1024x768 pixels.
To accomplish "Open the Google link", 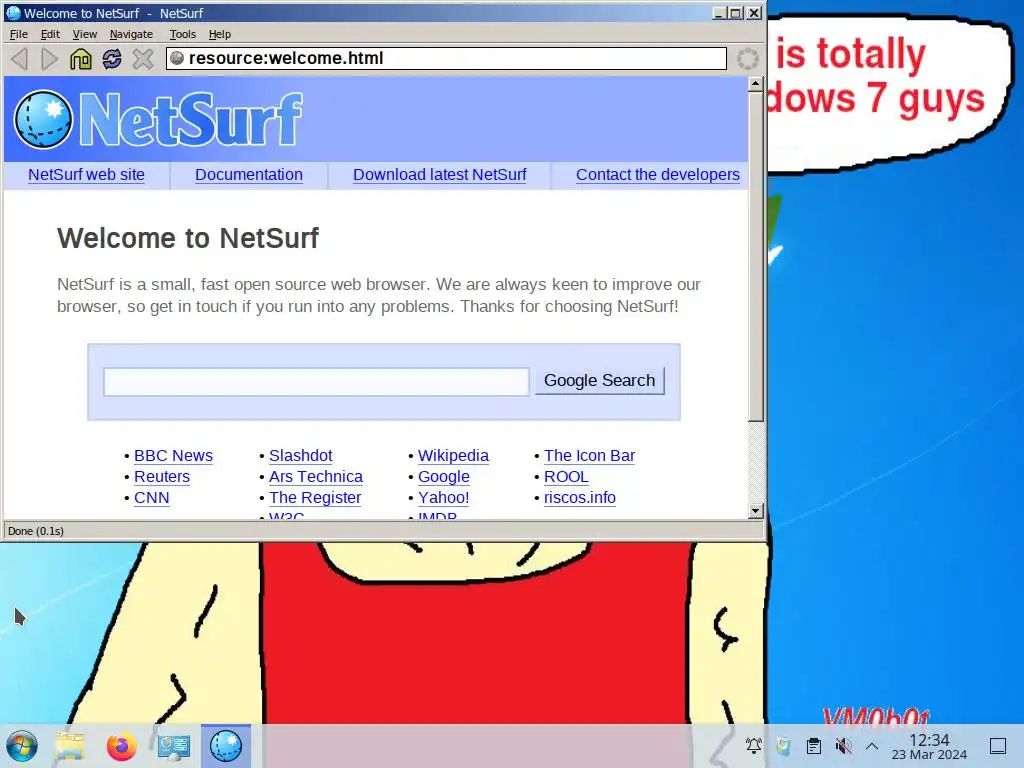I will [443, 476].
